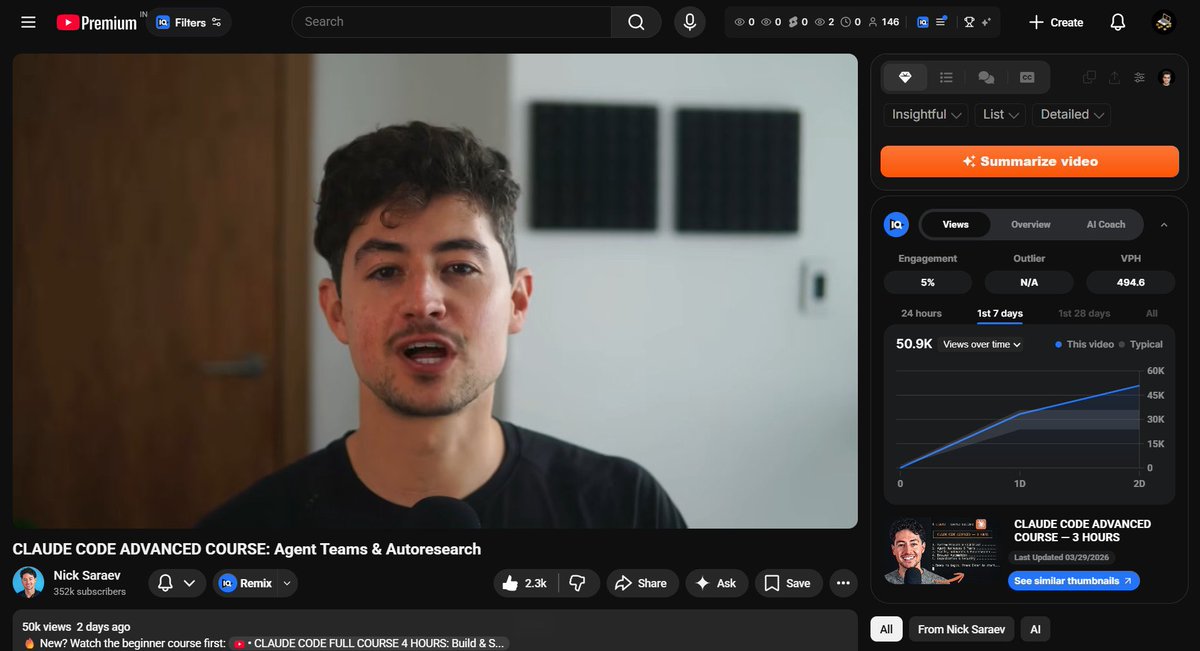The height and width of the screenshot is (651, 1200).
Task: Select the chat bubbles tab in summary panel
Action: click(986, 77)
